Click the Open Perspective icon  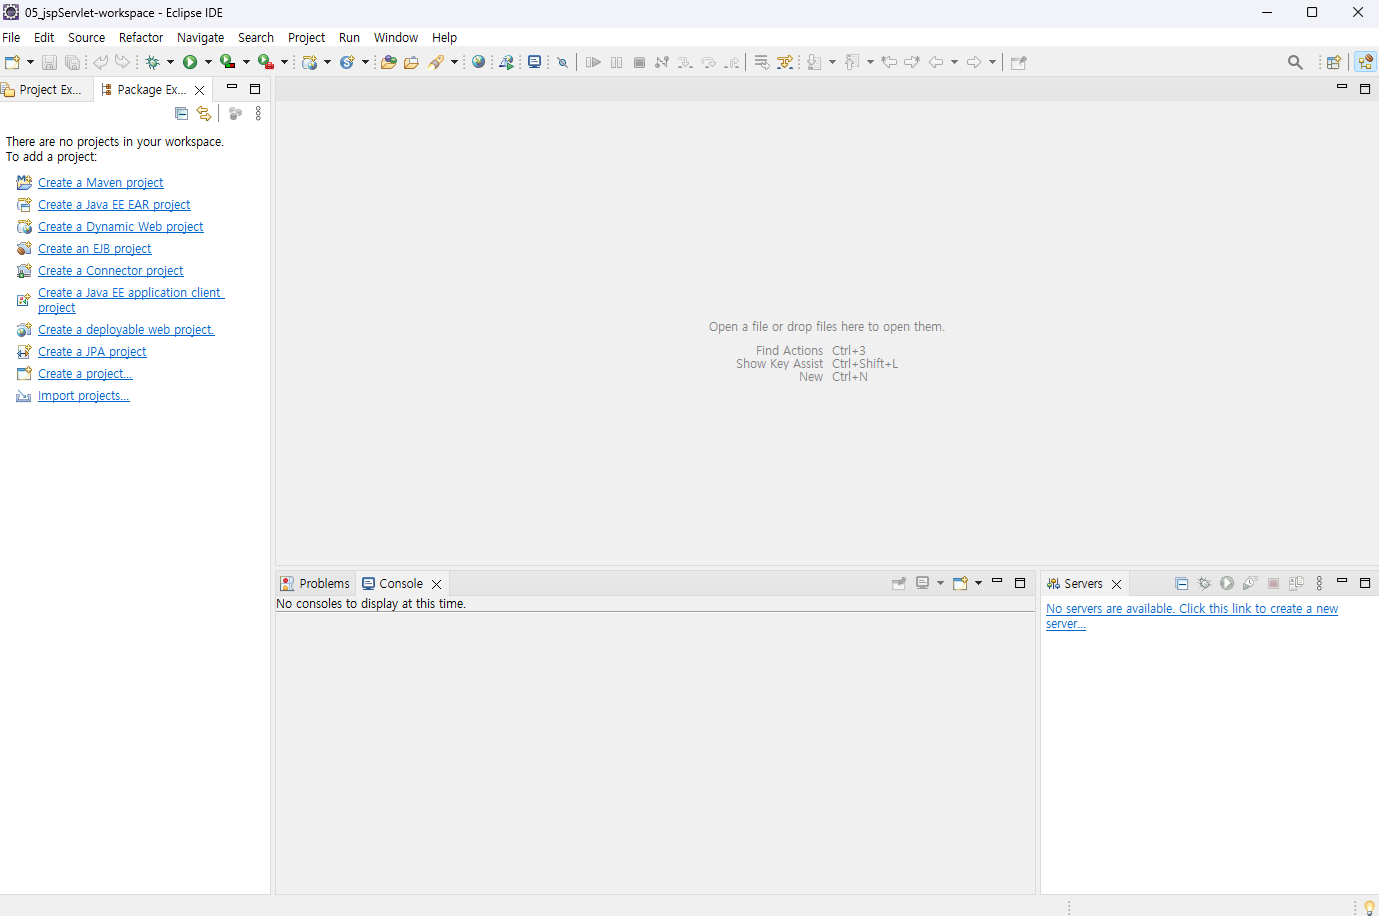[x=1333, y=62]
